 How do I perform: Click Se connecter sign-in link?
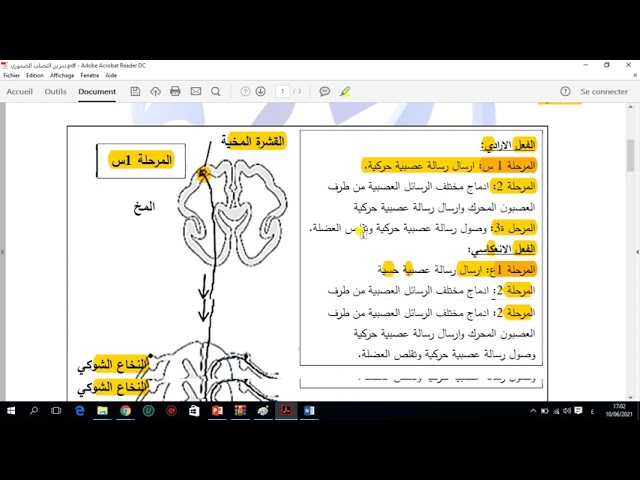pos(604,91)
